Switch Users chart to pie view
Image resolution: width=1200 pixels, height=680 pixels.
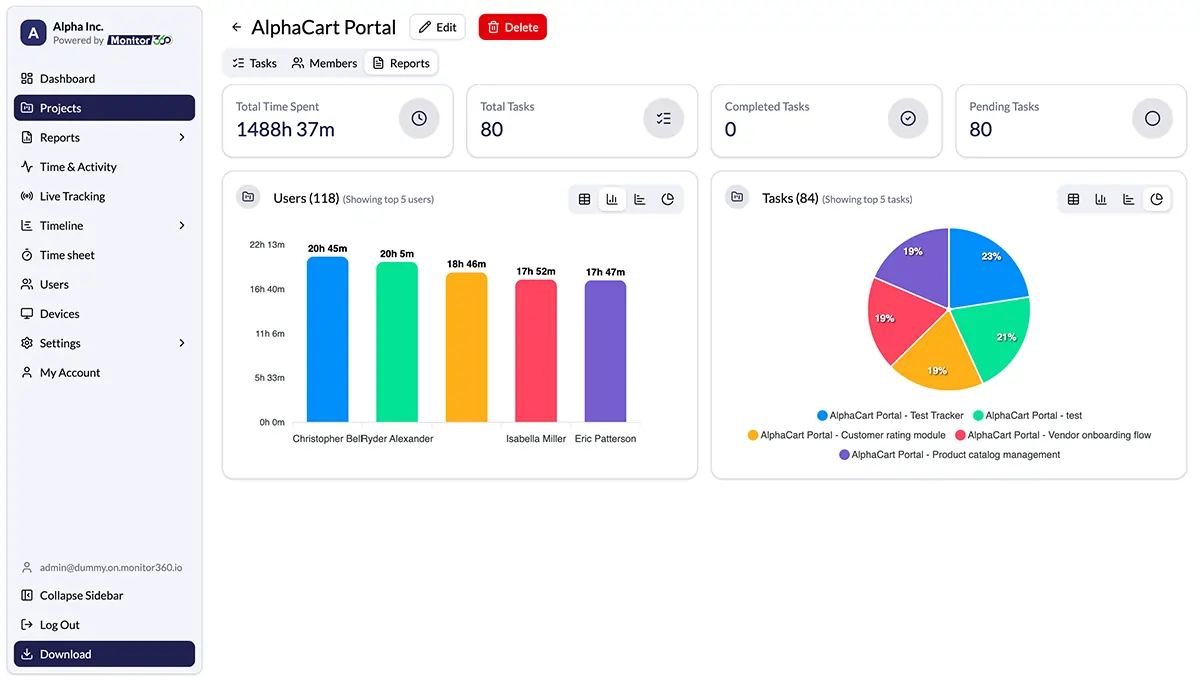(668, 199)
